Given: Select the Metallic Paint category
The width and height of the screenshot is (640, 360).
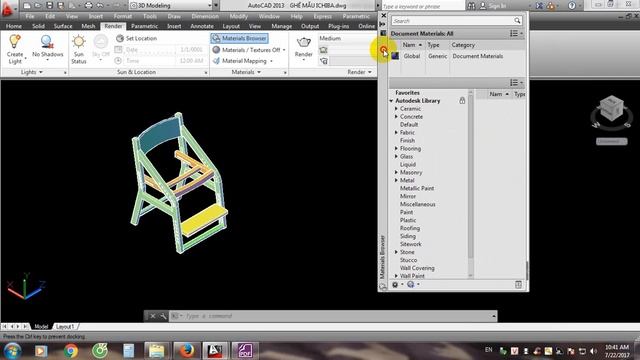Looking at the screenshot, I should [417, 189].
